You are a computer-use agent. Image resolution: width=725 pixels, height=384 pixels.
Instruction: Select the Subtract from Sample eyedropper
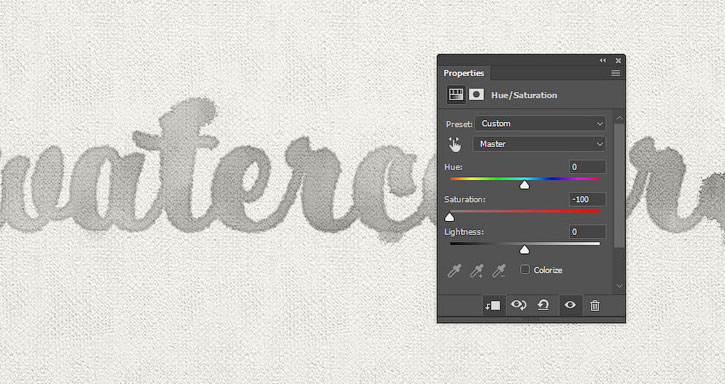498,271
